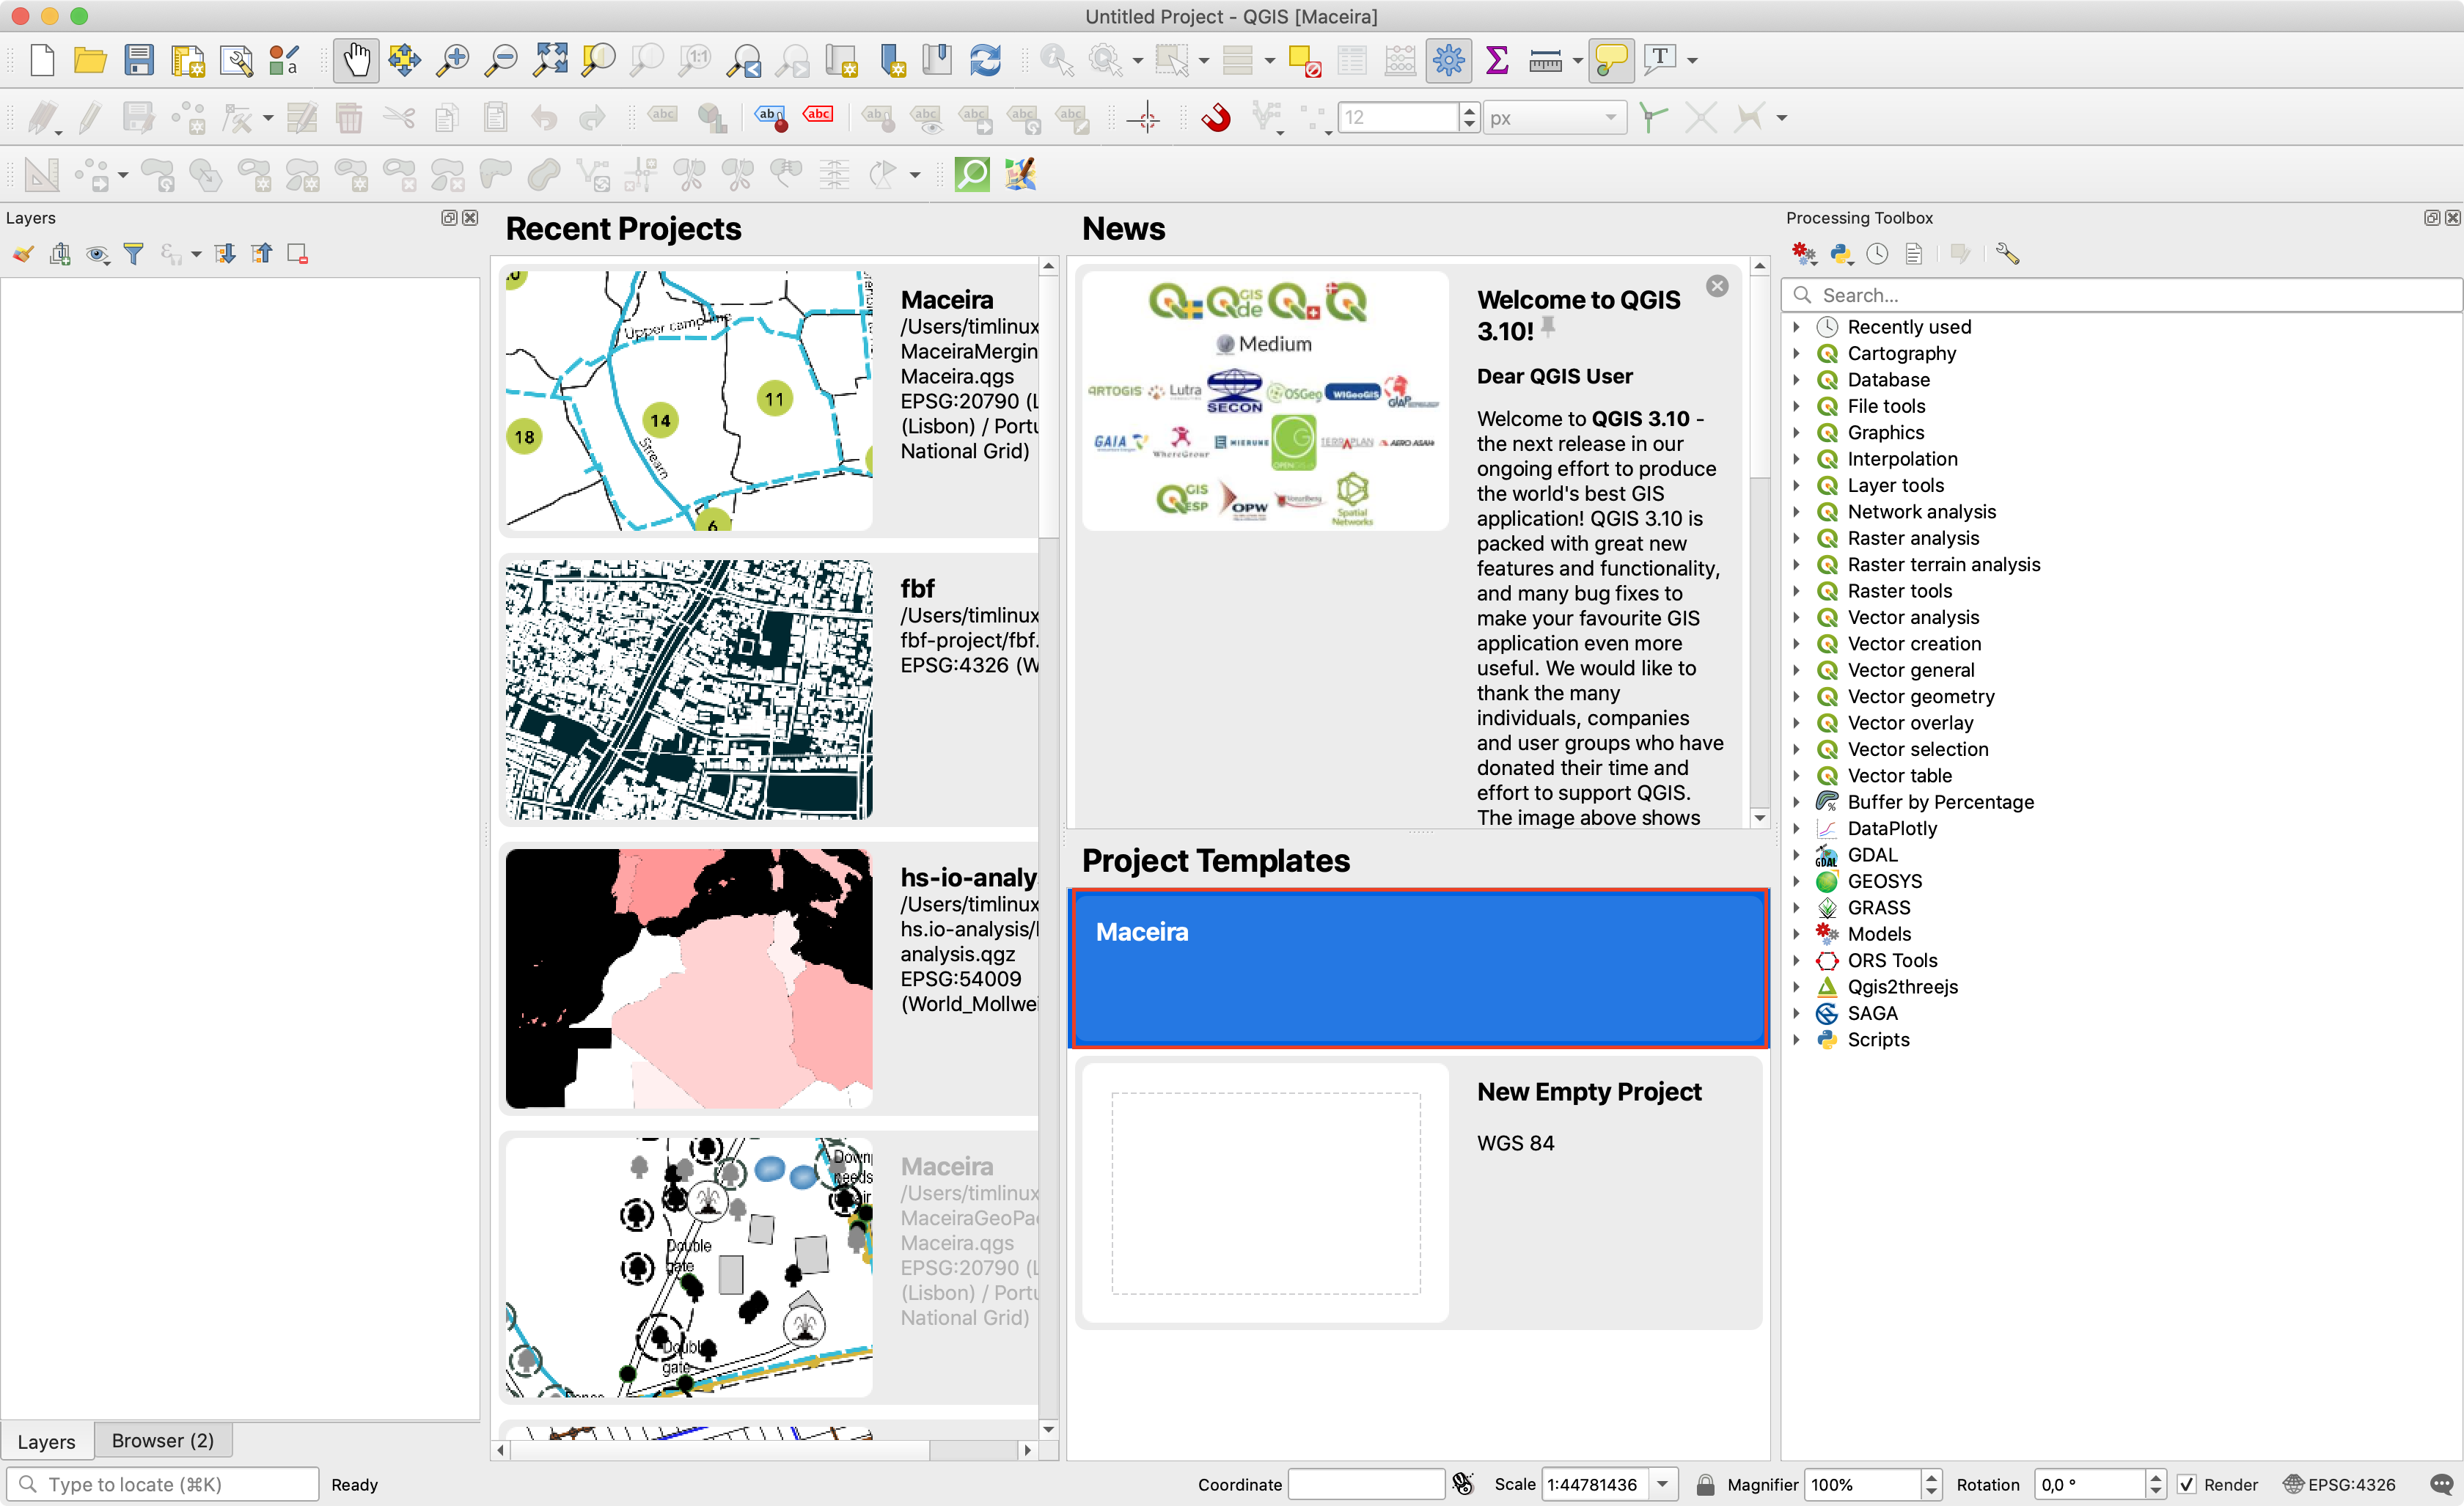
Task: Click the Zoom In magnifier tool
Action: 453,60
